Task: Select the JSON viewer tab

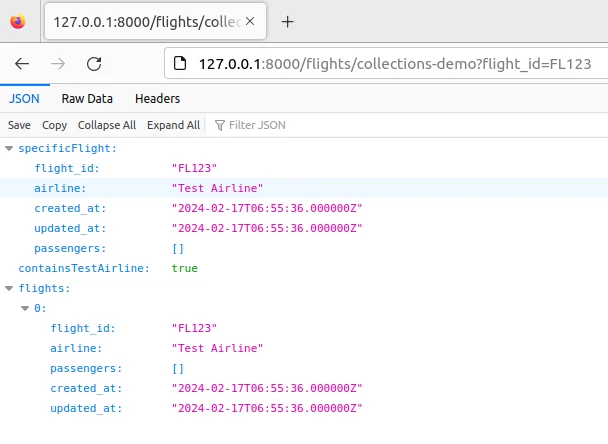Action: click(x=24, y=98)
